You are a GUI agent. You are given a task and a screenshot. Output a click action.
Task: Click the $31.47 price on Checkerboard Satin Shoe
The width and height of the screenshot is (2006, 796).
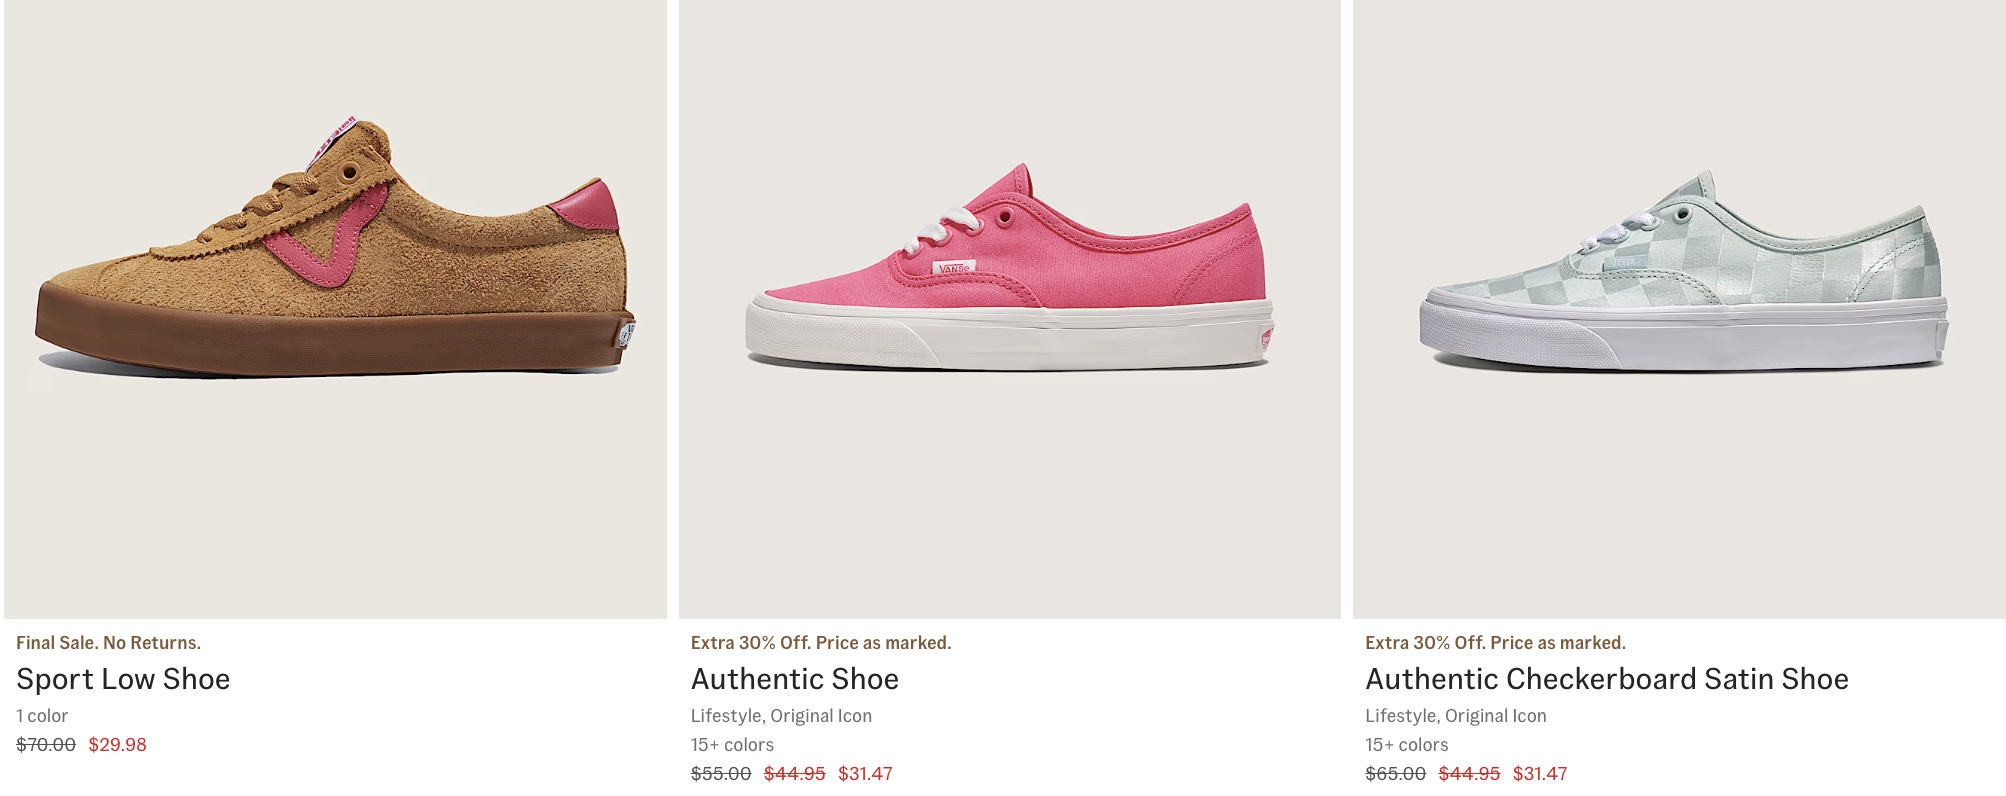coord(1540,774)
